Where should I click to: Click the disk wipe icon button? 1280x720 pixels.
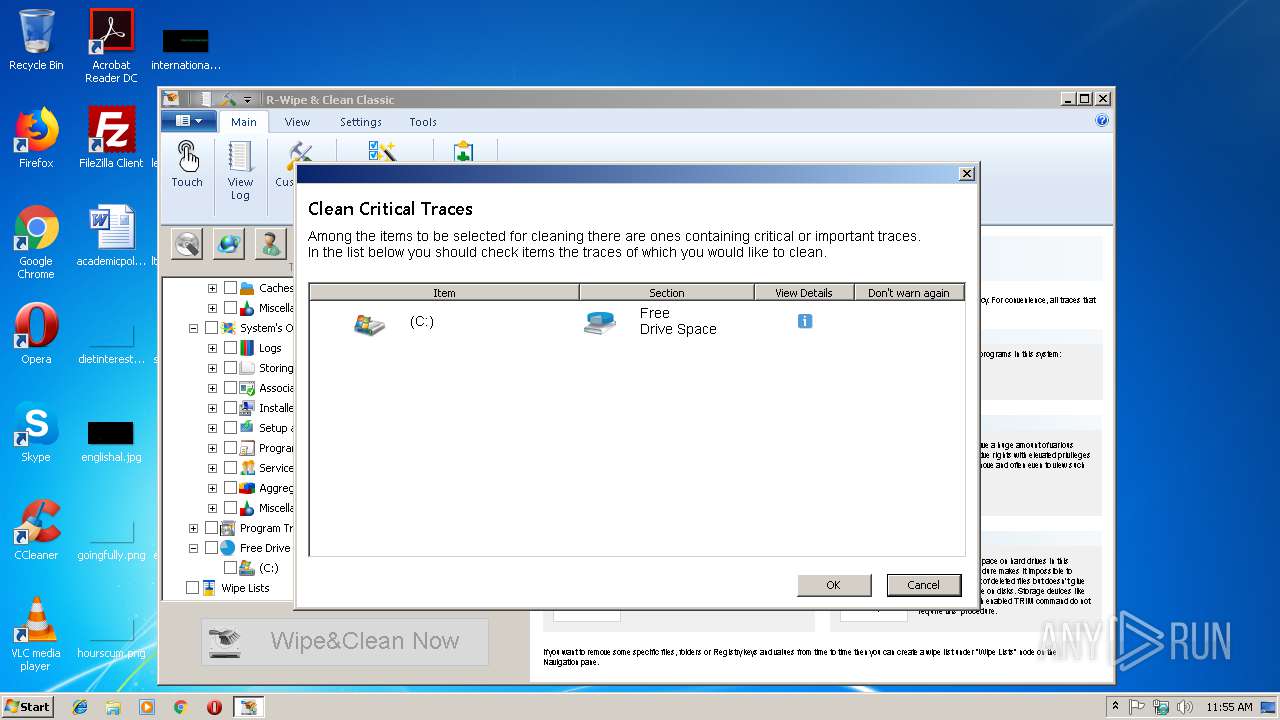[x=187, y=243]
